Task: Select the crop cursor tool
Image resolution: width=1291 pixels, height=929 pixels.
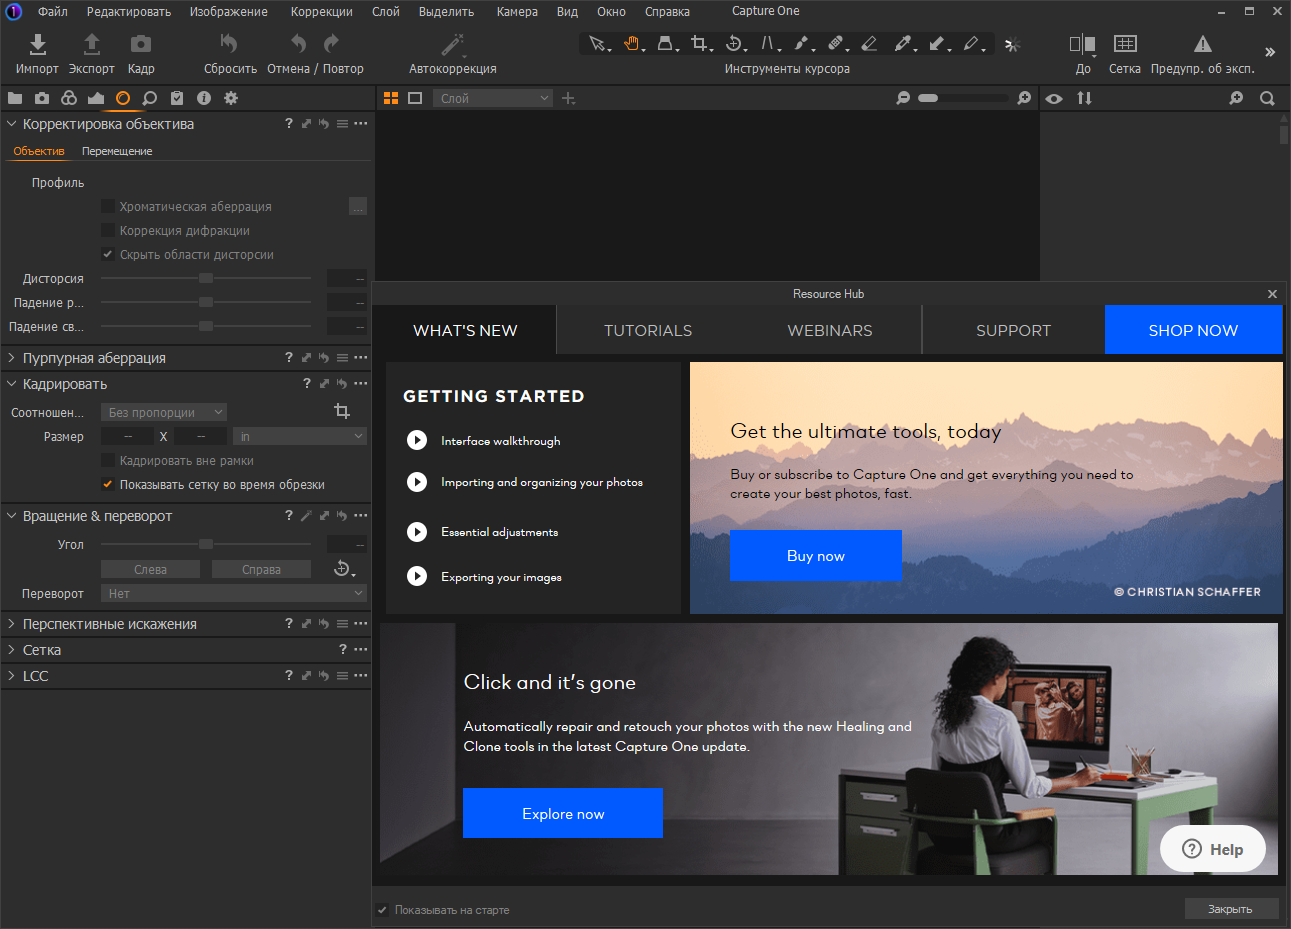Action: point(700,43)
